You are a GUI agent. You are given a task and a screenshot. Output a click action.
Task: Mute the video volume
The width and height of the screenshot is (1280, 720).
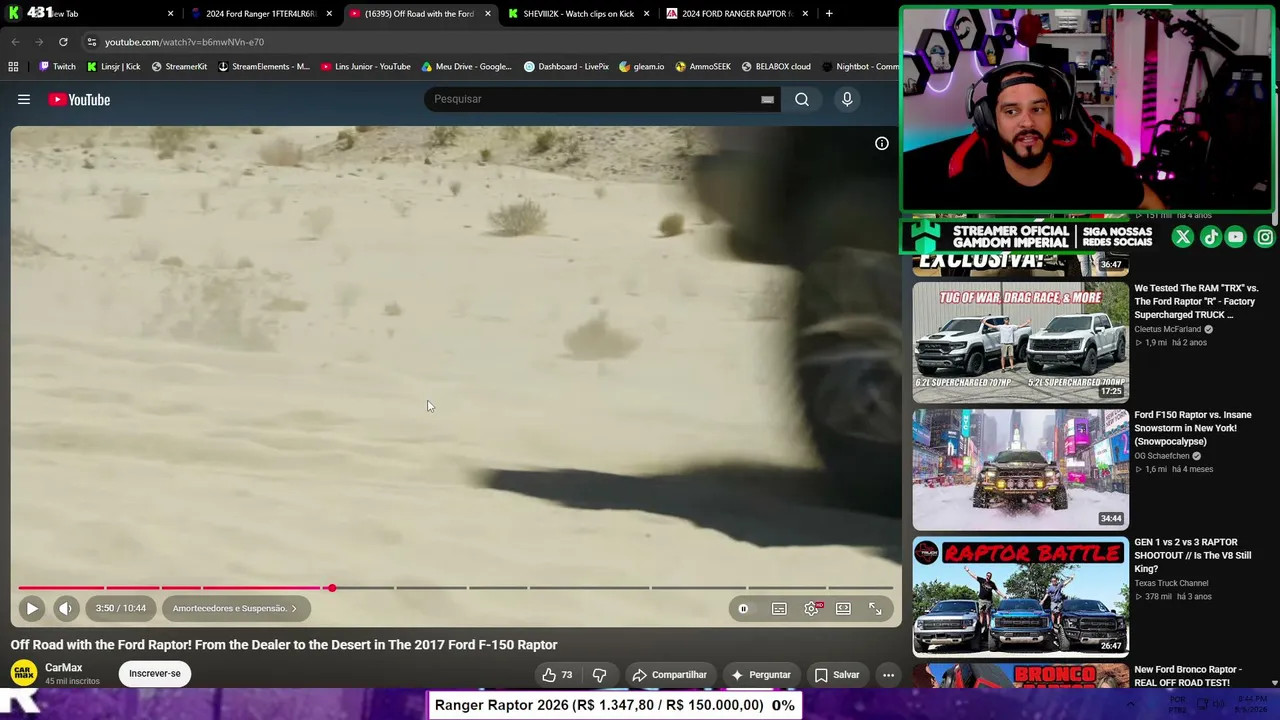pos(65,608)
